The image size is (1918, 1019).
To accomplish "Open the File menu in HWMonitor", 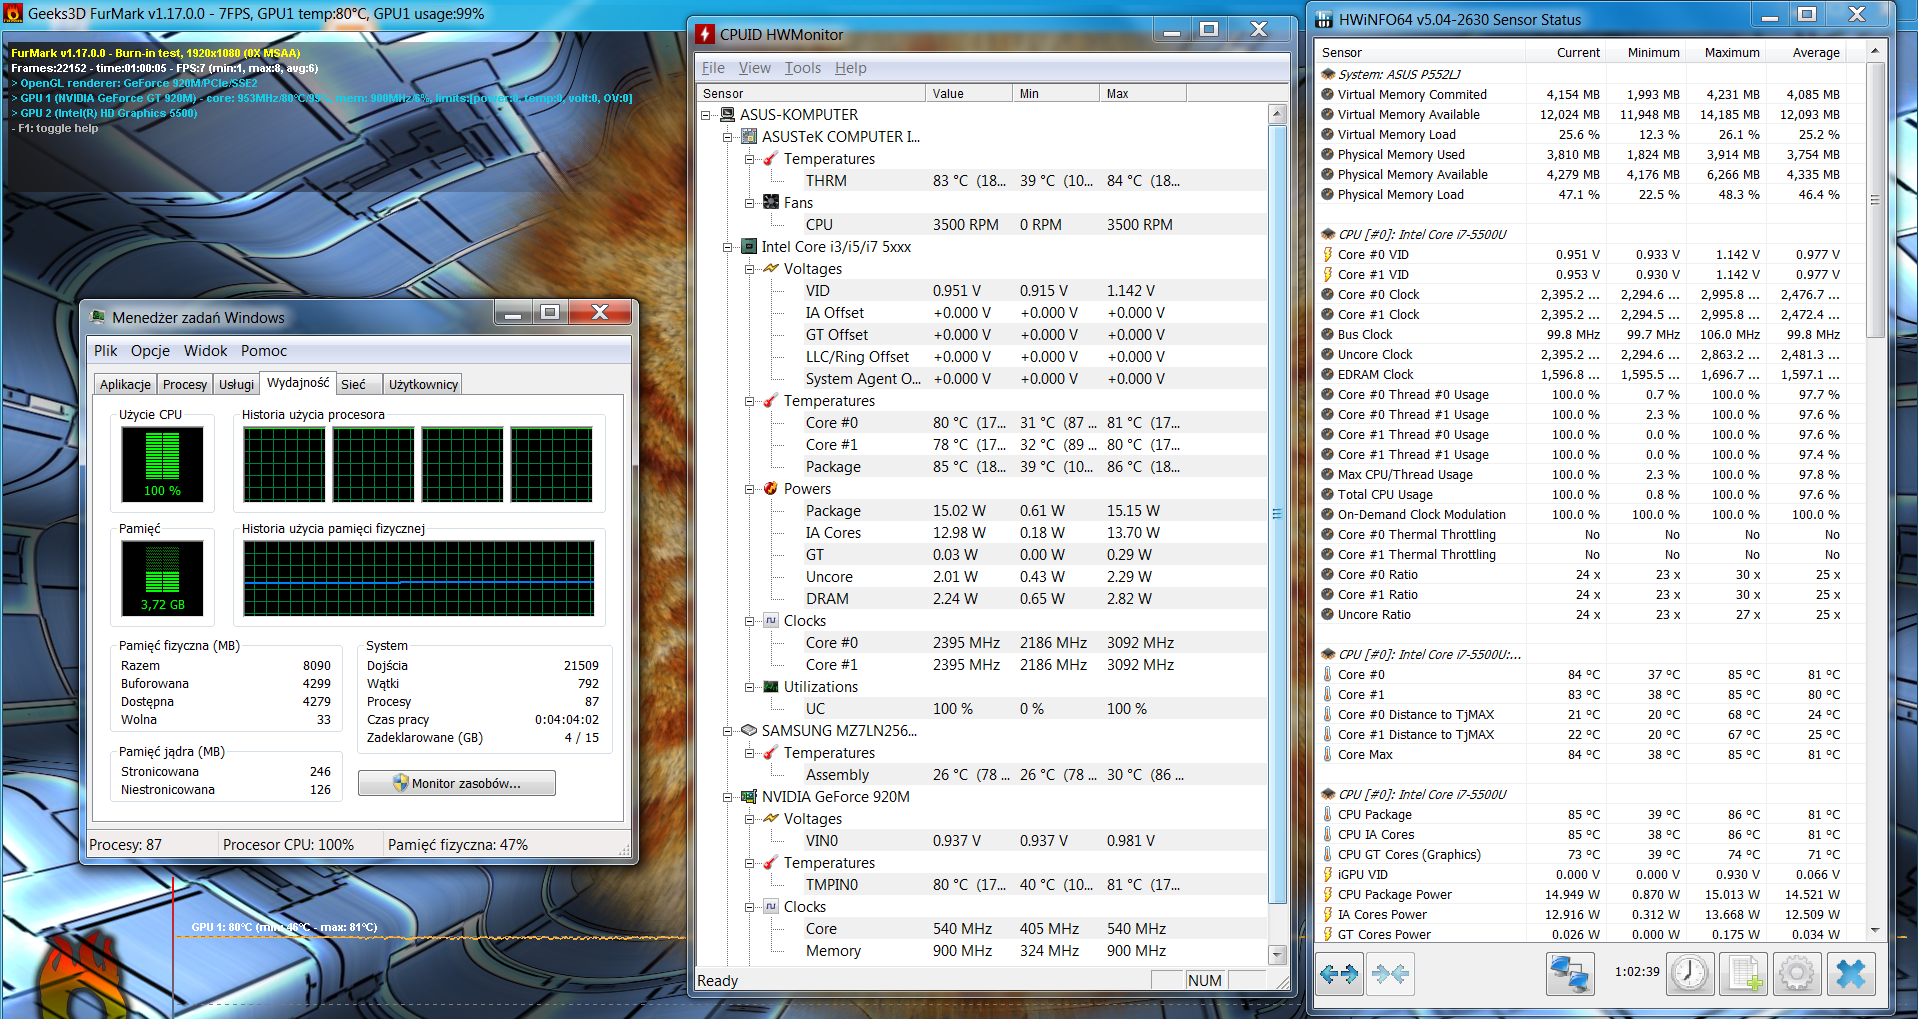I will (x=713, y=68).
